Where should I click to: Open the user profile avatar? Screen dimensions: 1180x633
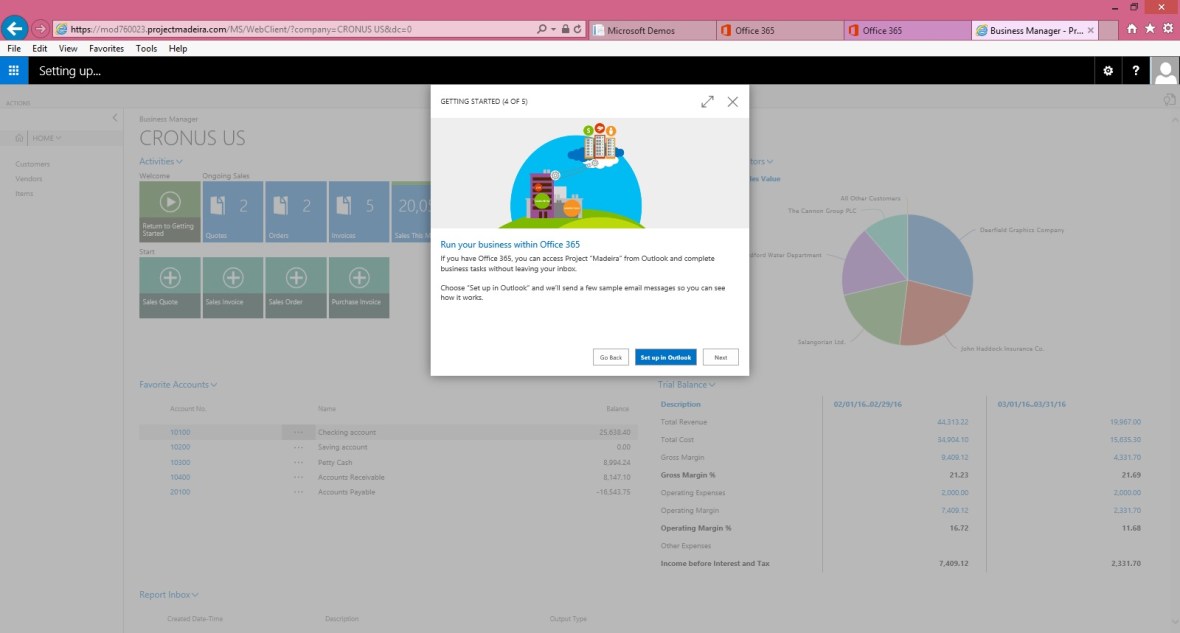point(1165,71)
